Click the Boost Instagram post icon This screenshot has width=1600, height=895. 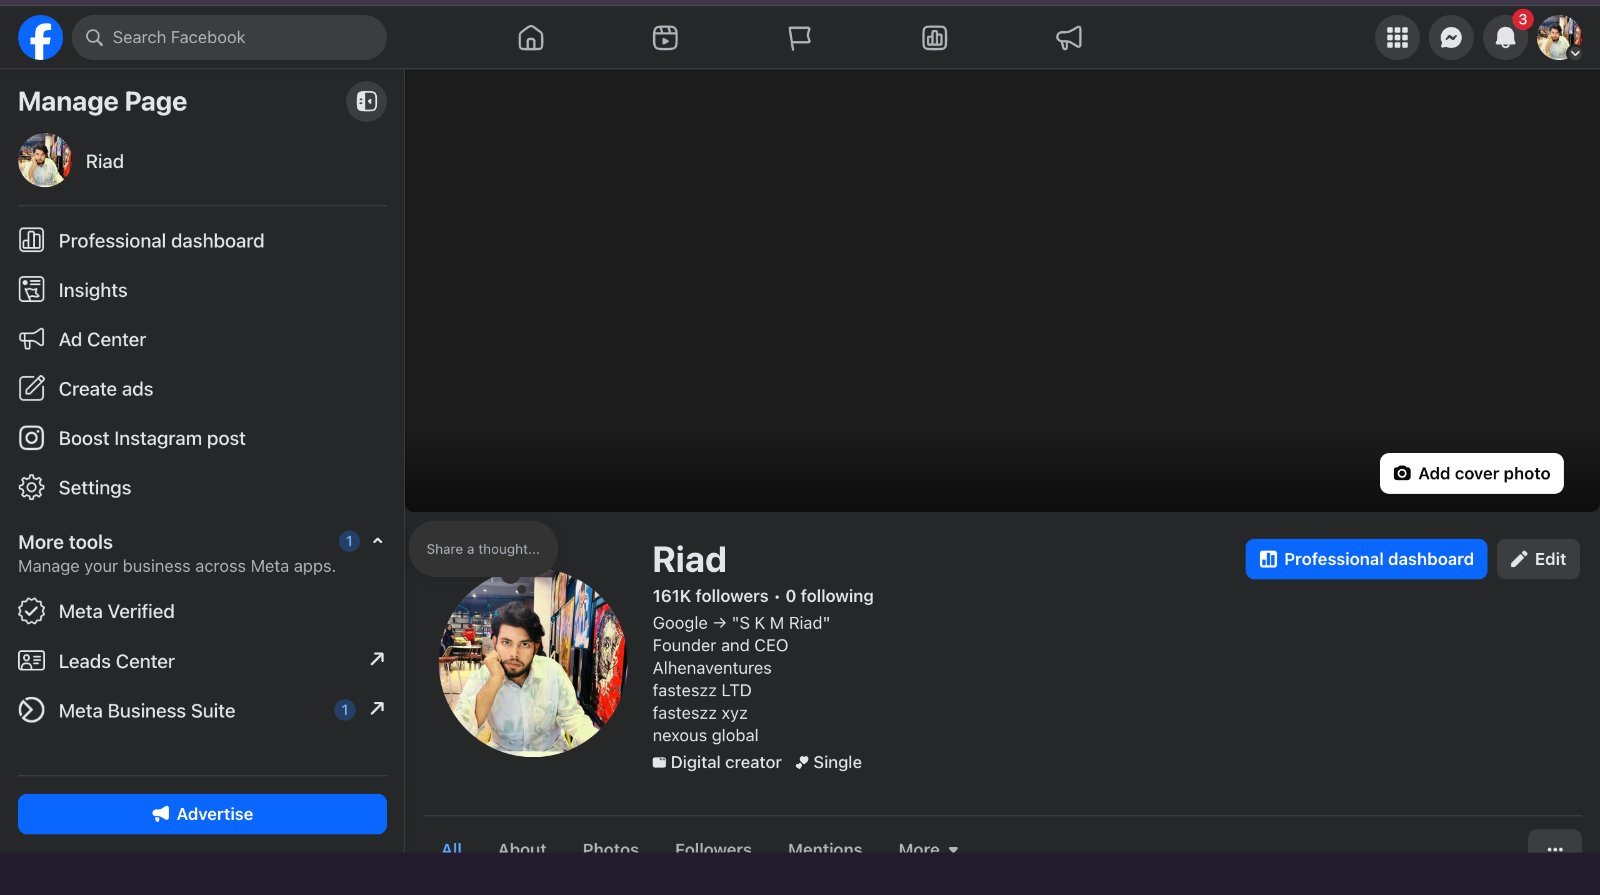(32, 438)
